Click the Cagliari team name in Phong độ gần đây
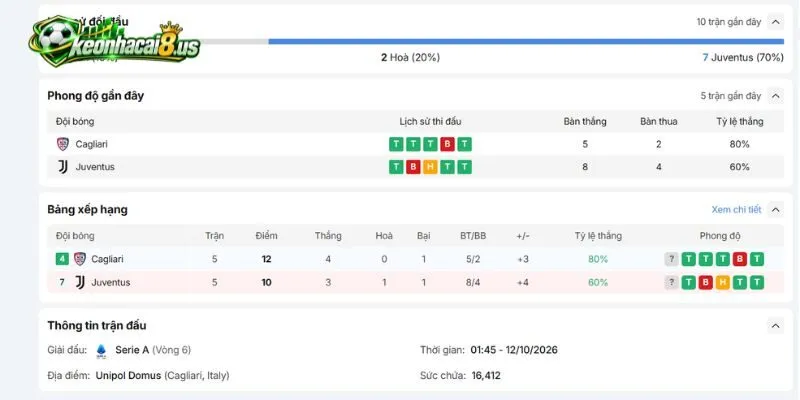The width and height of the screenshot is (800, 400). (91, 144)
